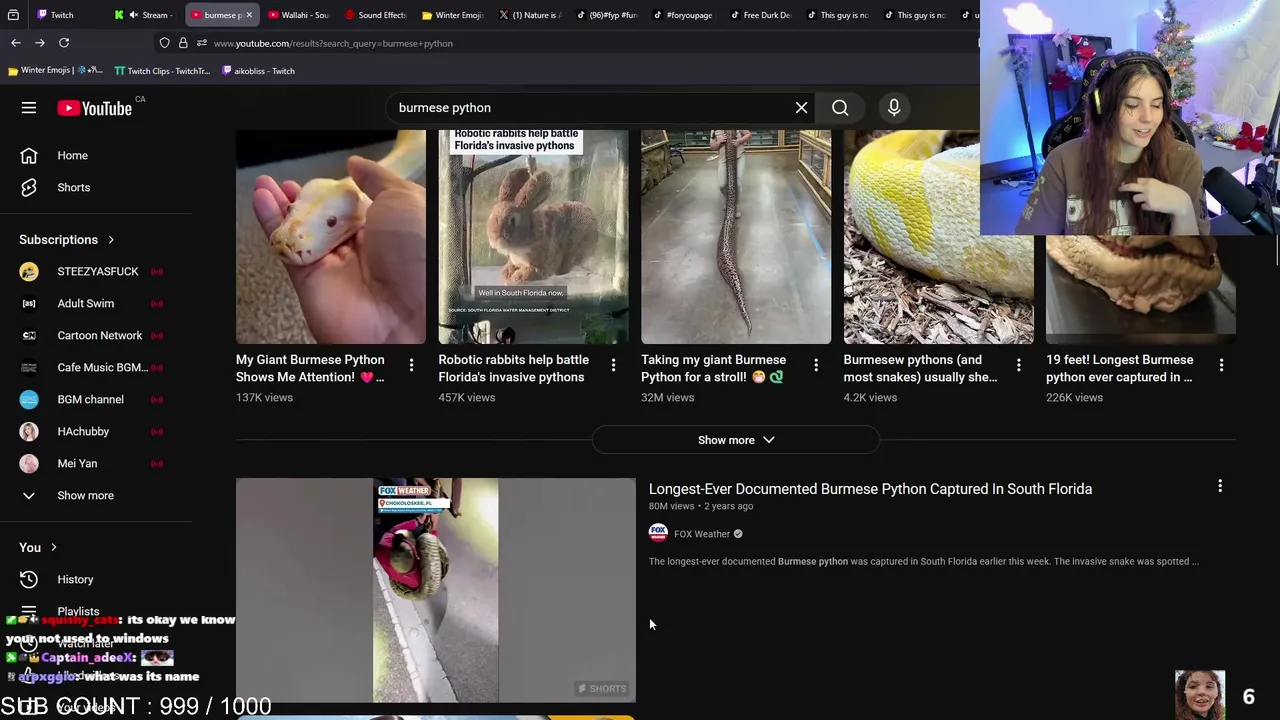Viewport: 1280px width, 720px height.
Task: Play the Robotic rabbits short thumbnail
Action: [533, 237]
